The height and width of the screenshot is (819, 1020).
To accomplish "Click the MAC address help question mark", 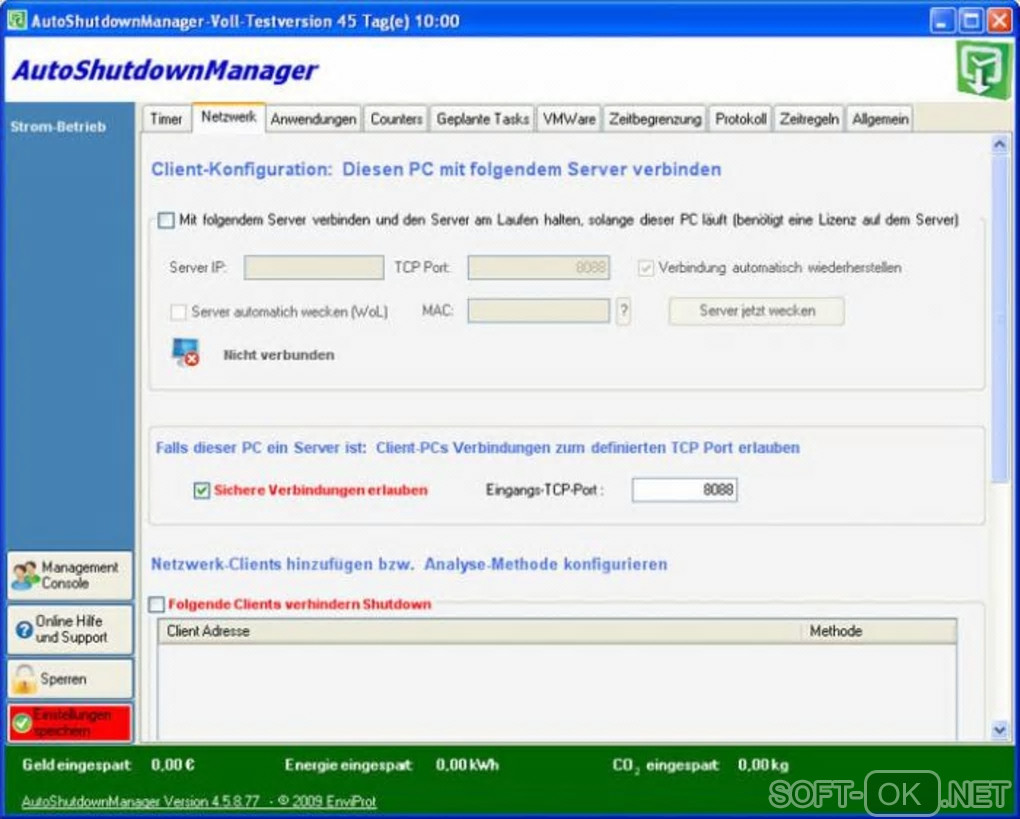I will click(623, 311).
